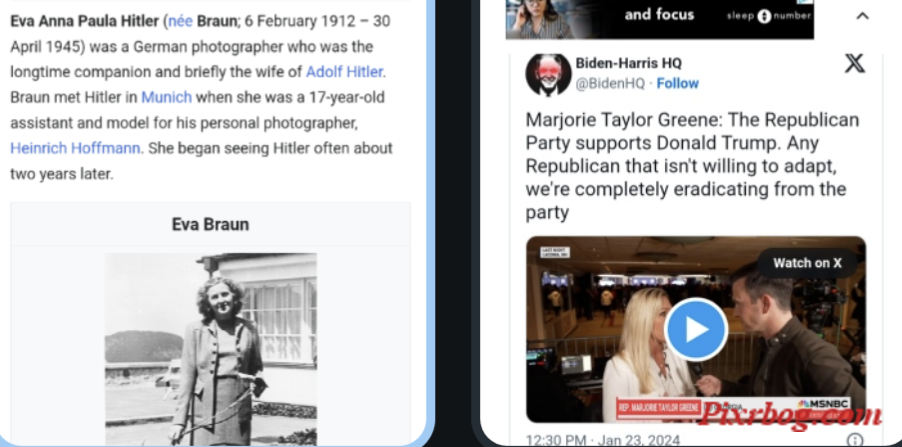Click the X logo on the tweet

854,63
